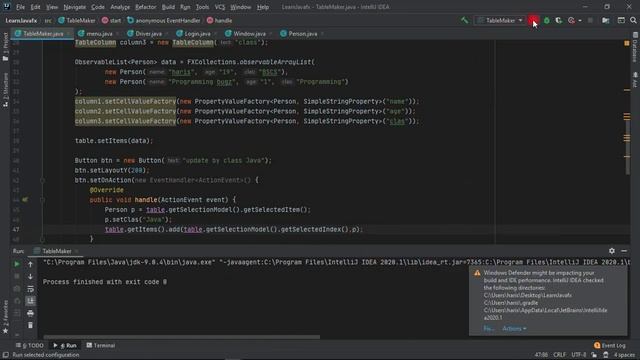Click the Up the stack trace arrow

coord(30,264)
